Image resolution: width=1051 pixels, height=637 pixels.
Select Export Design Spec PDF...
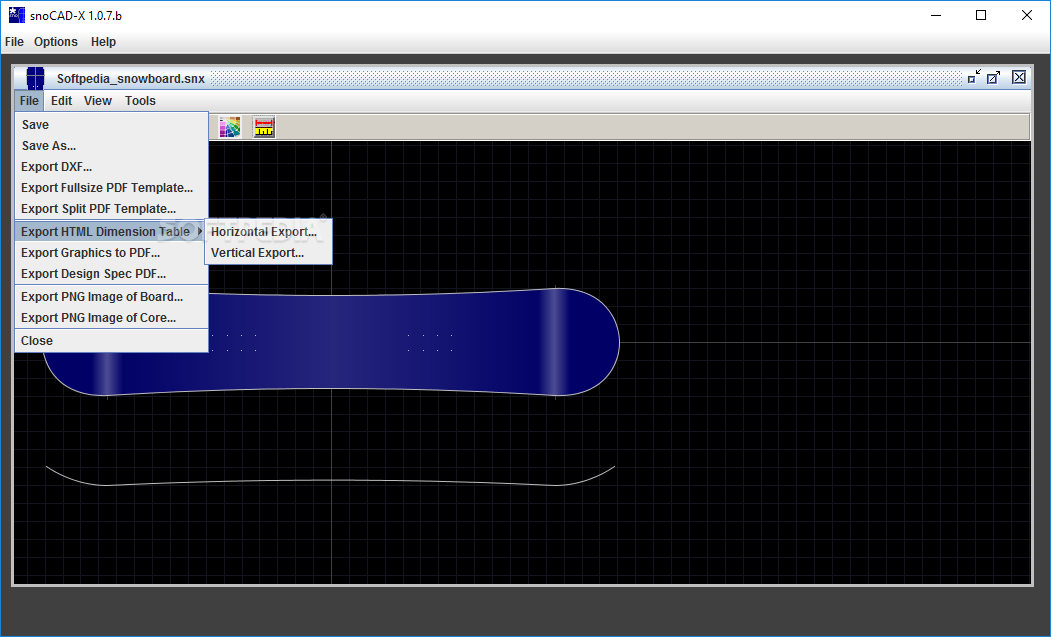111,274
